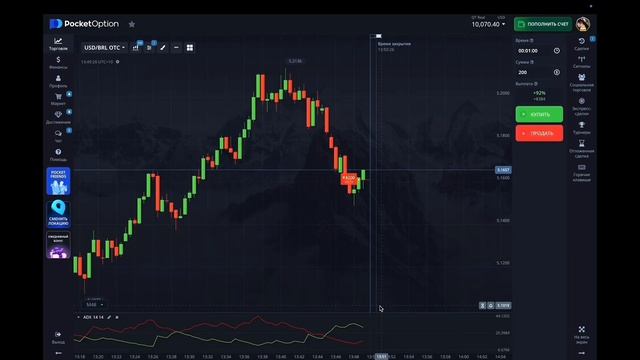Click the minus button in chart toolbar

click(x=176, y=48)
